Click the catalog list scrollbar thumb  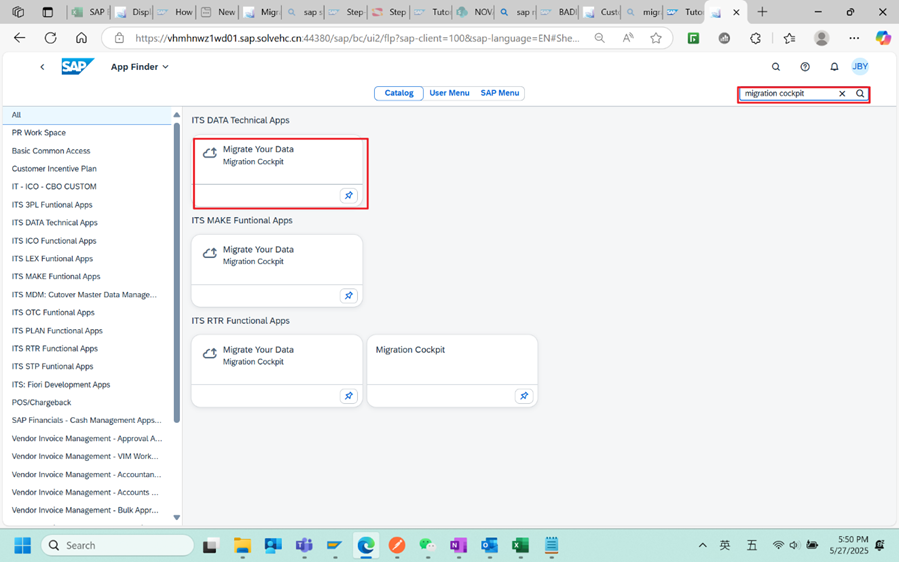177,272
